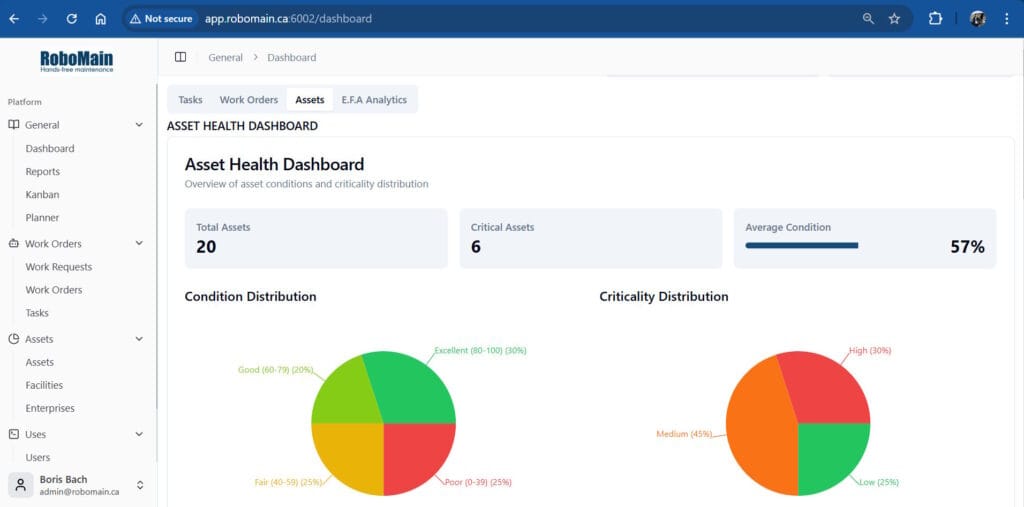Bookmark this page with star icon
1024x507 pixels.
click(894, 18)
